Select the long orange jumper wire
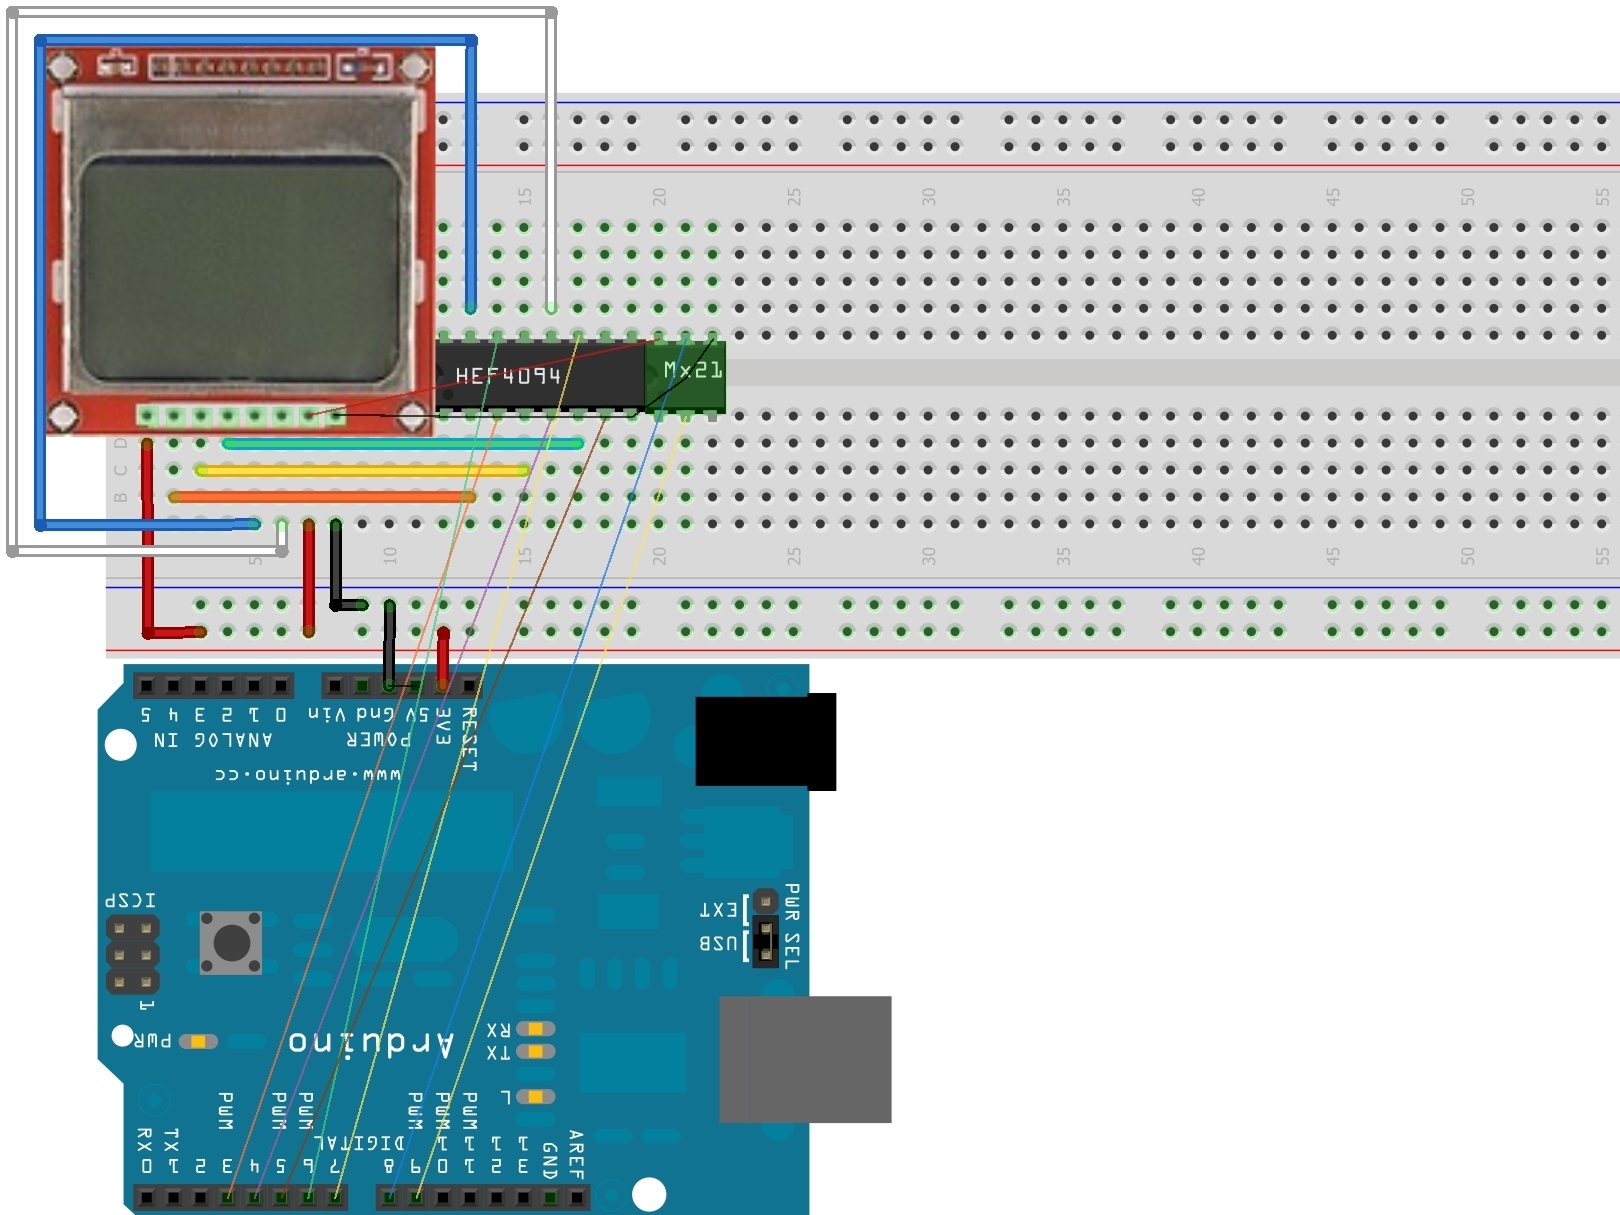 [x=322, y=496]
